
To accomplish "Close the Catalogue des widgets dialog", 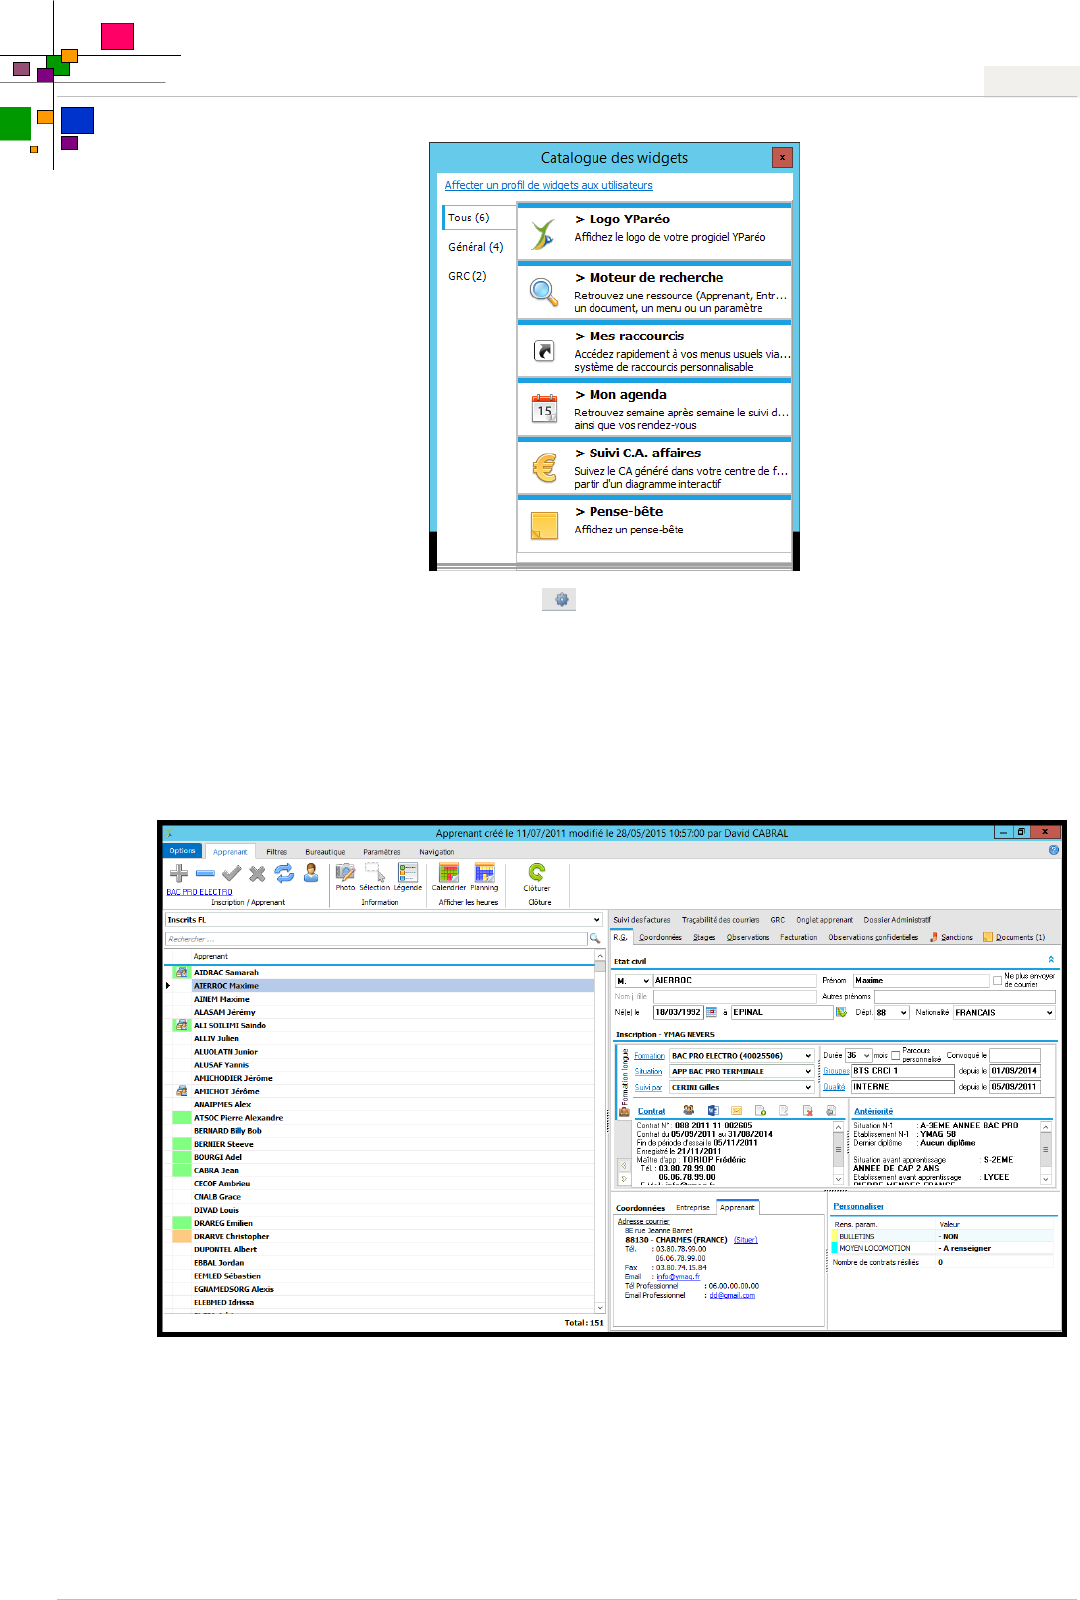I will pyautogui.click(x=783, y=157).
